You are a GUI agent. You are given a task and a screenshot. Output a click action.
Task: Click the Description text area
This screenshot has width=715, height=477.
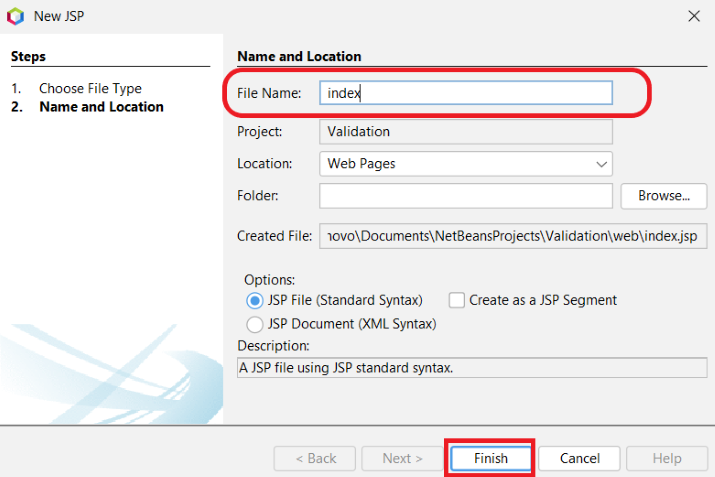(471, 367)
